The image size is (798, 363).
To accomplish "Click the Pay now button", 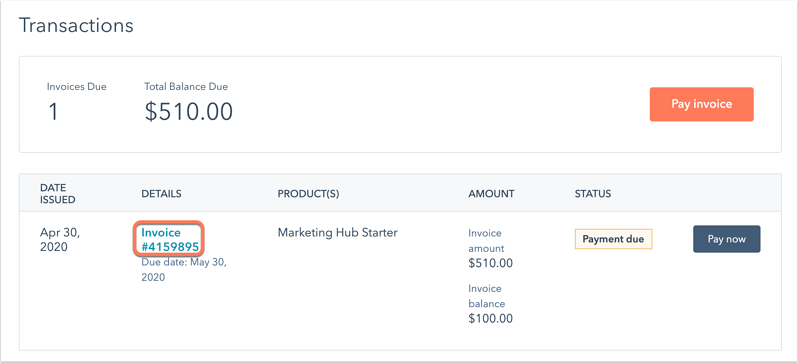I will click(x=726, y=239).
